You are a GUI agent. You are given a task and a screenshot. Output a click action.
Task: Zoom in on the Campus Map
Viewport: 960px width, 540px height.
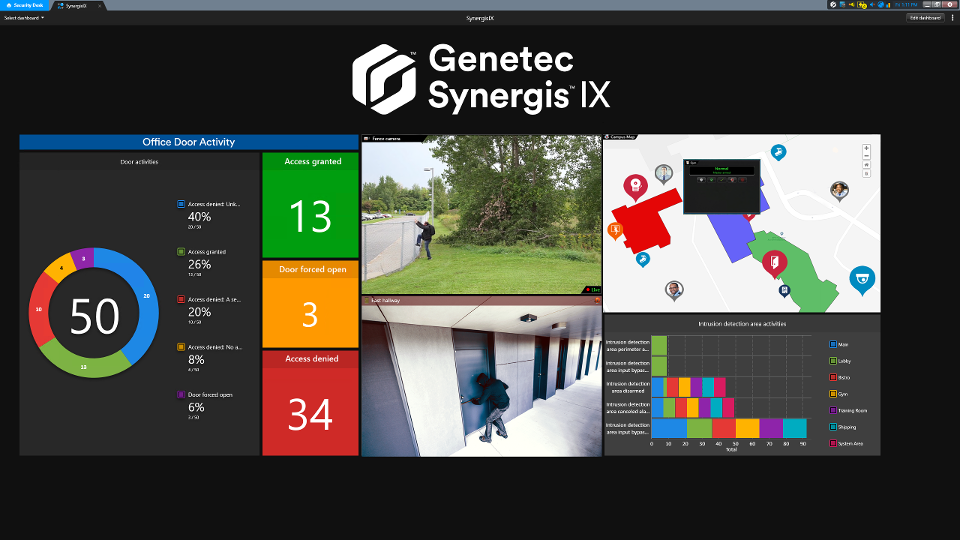(x=866, y=148)
